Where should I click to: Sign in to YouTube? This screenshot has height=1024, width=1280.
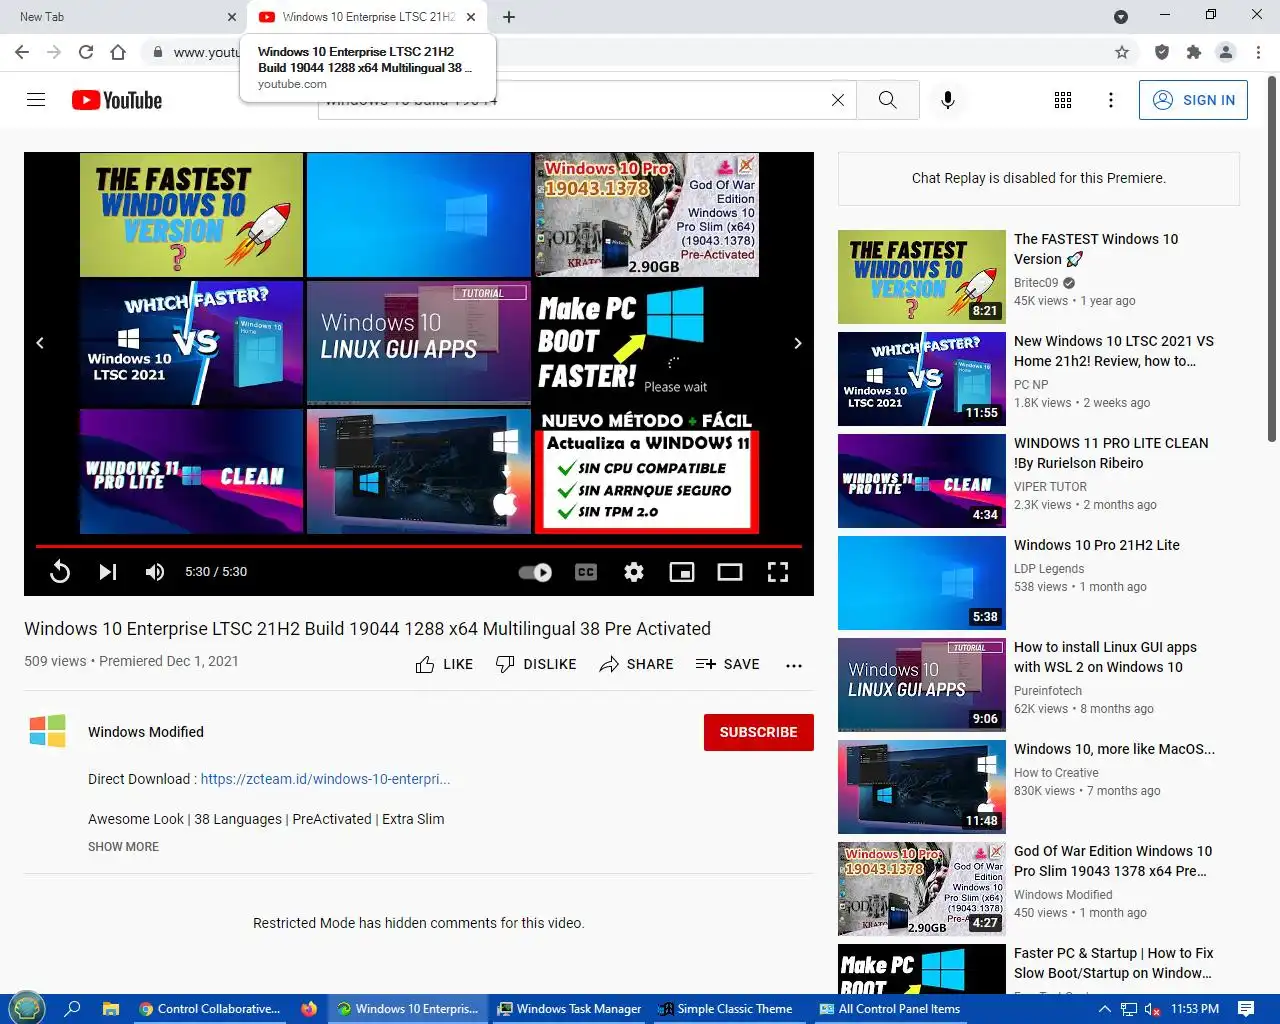(1193, 100)
